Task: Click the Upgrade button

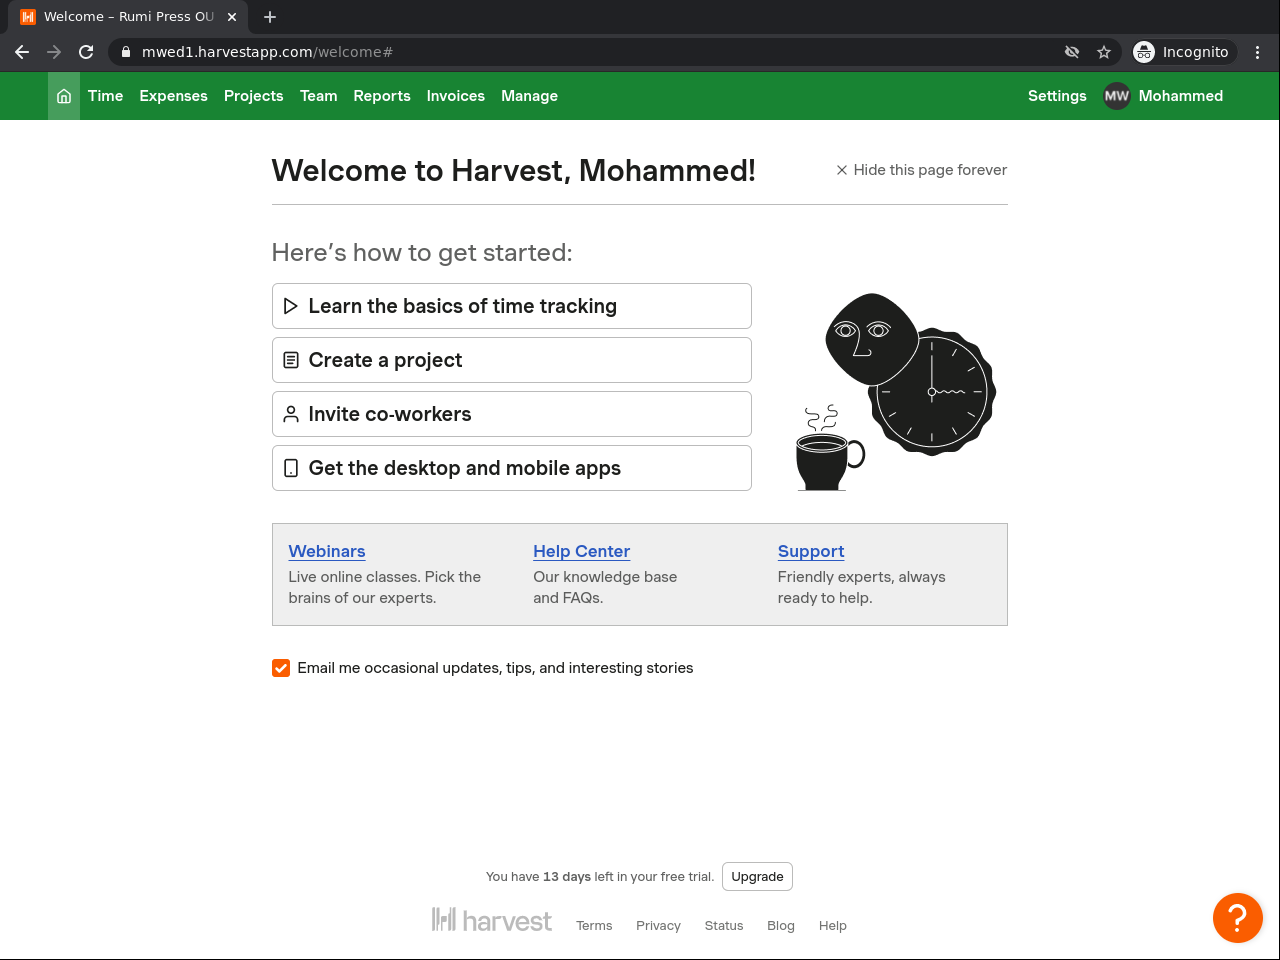Action: point(758,877)
